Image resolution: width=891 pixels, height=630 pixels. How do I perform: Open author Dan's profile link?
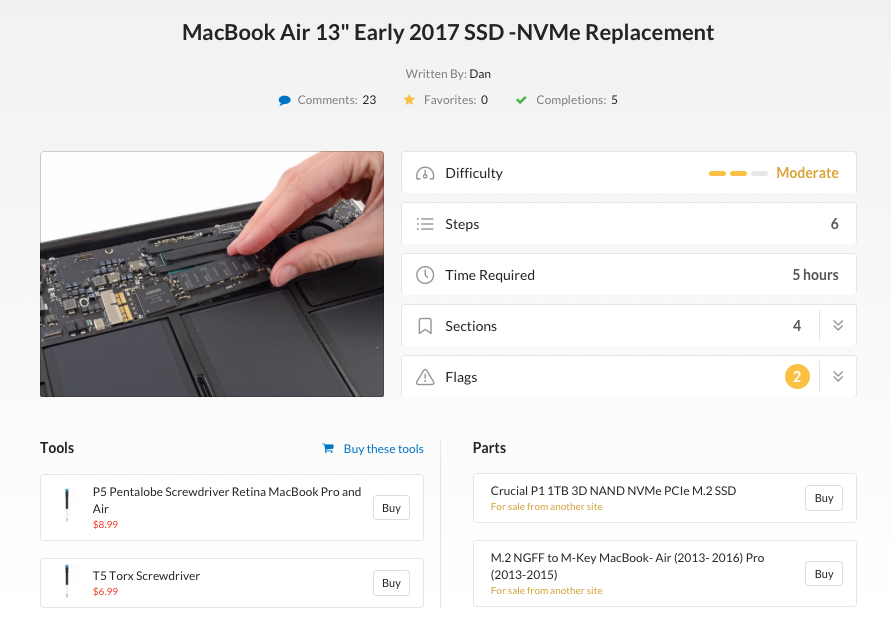480,74
